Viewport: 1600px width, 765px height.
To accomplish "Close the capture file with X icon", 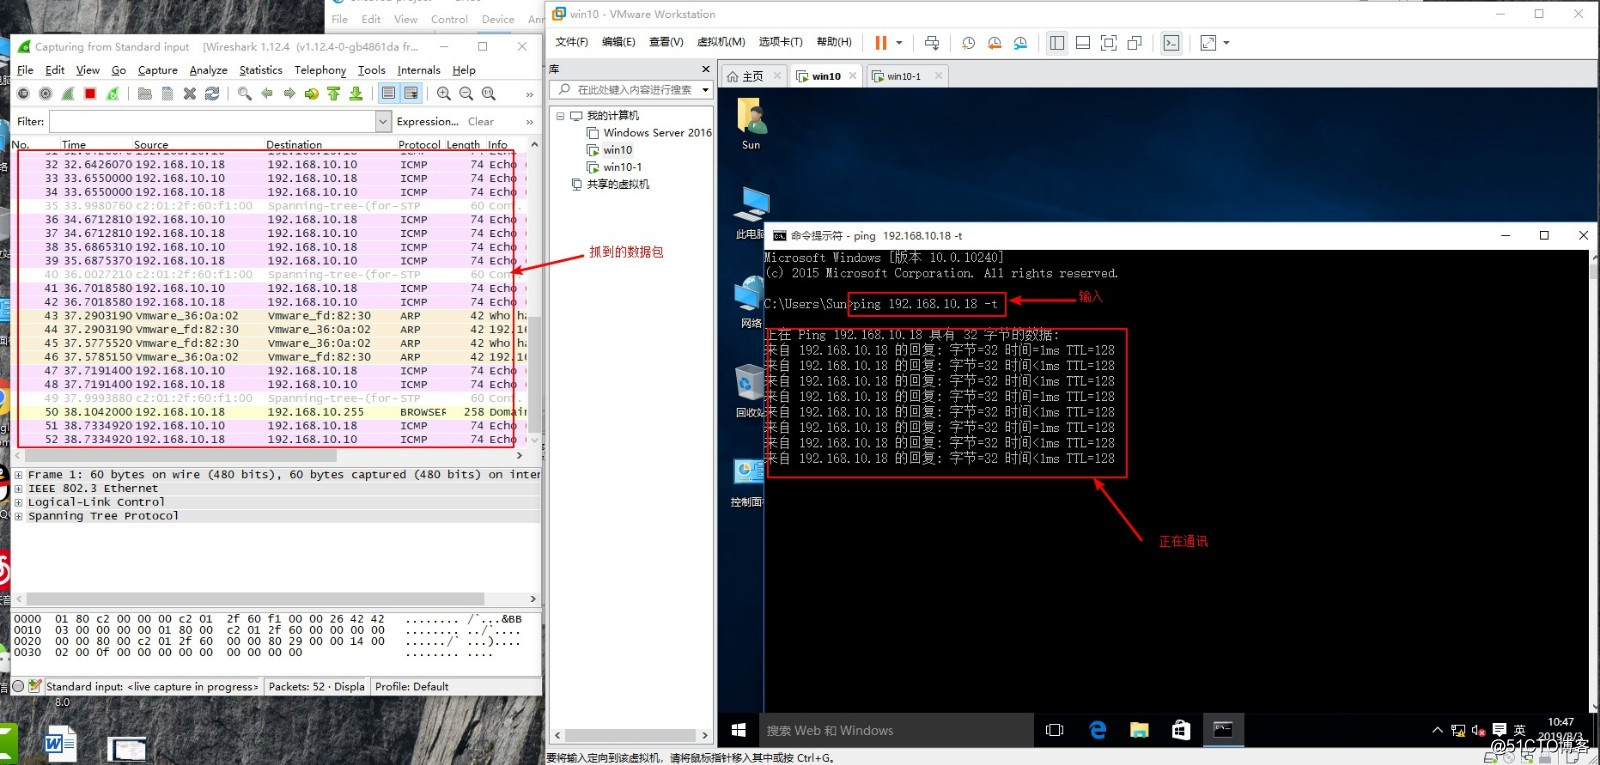I will [x=189, y=93].
